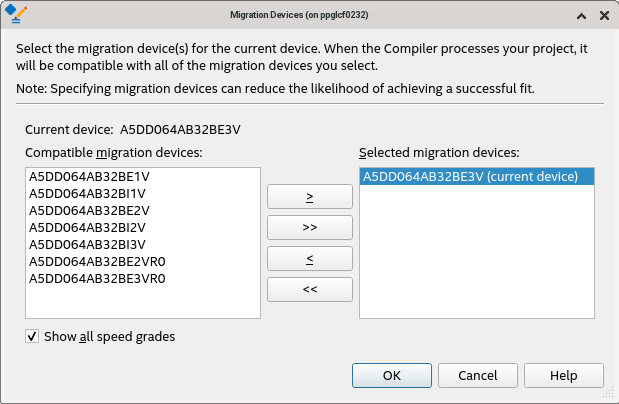Open Help for migration devices
Image resolution: width=619 pixels, height=404 pixels.
[x=563, y=375]
